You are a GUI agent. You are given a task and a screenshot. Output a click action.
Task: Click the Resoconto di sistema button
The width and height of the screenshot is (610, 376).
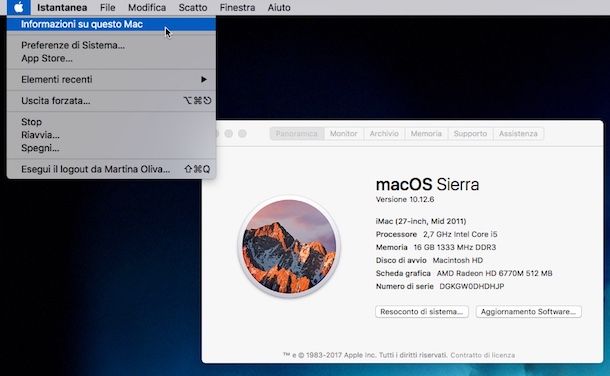coord(422,312)
